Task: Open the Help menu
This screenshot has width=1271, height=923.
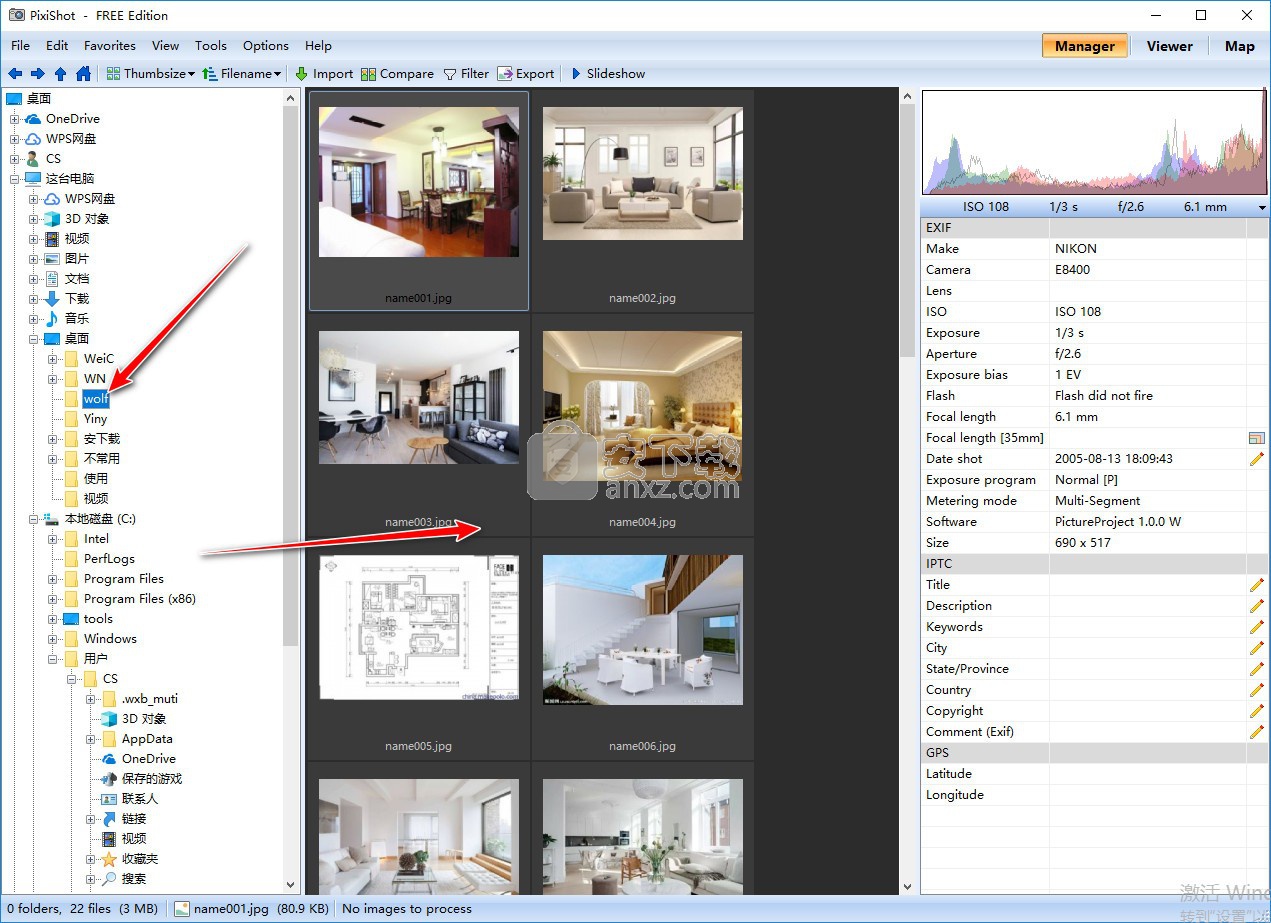Action: point(318,46)
